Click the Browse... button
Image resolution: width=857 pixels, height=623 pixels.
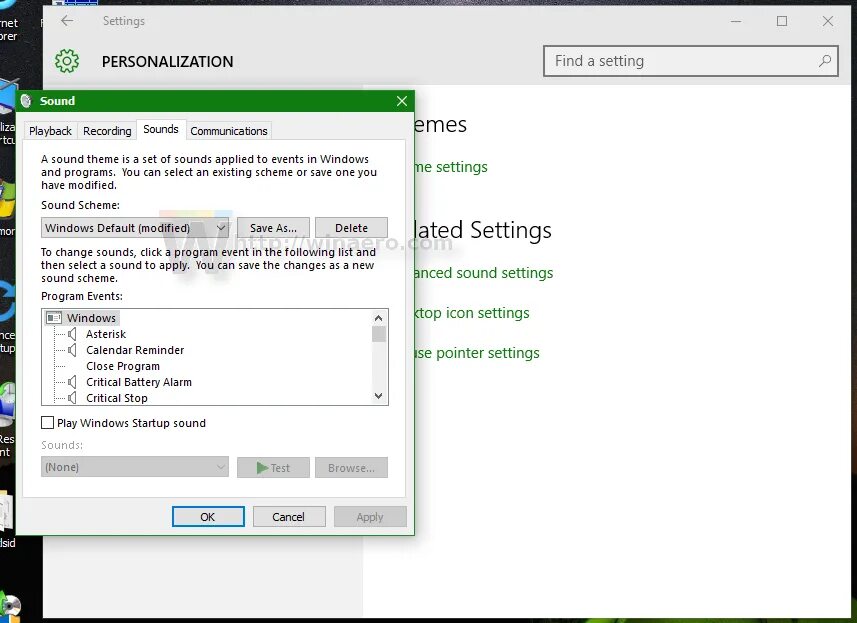point(351,468)
